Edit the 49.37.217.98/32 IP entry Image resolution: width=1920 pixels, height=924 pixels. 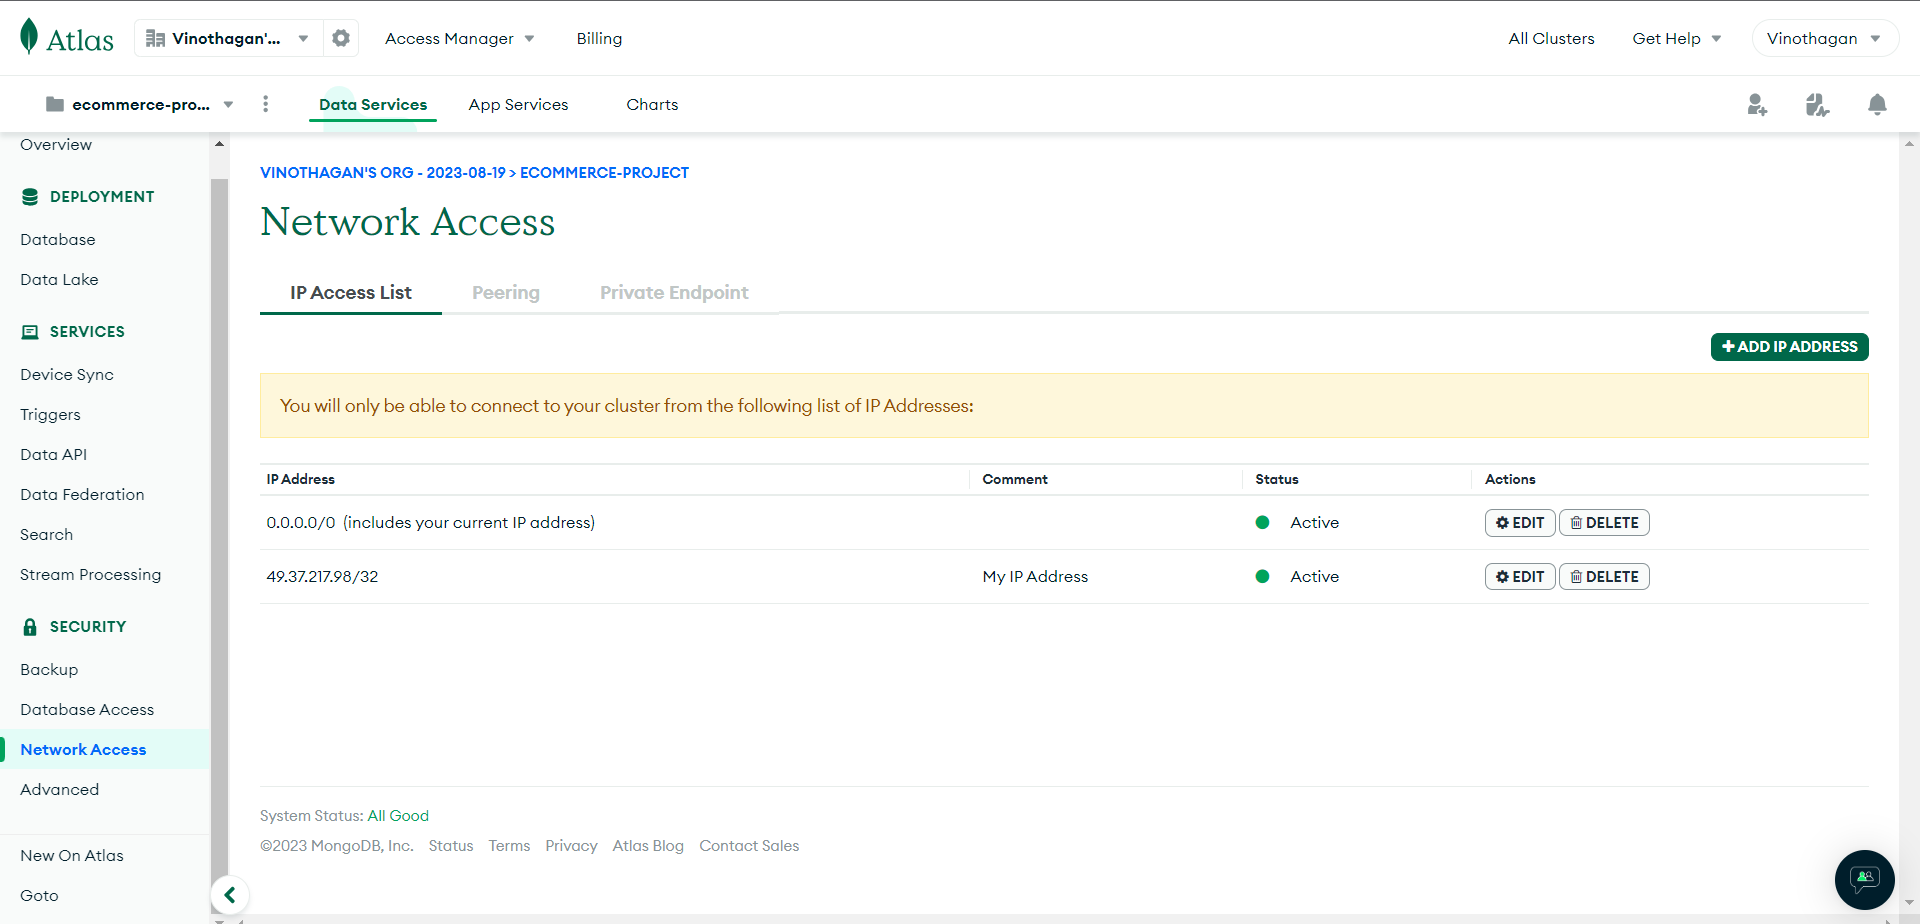coord(1519,577)
